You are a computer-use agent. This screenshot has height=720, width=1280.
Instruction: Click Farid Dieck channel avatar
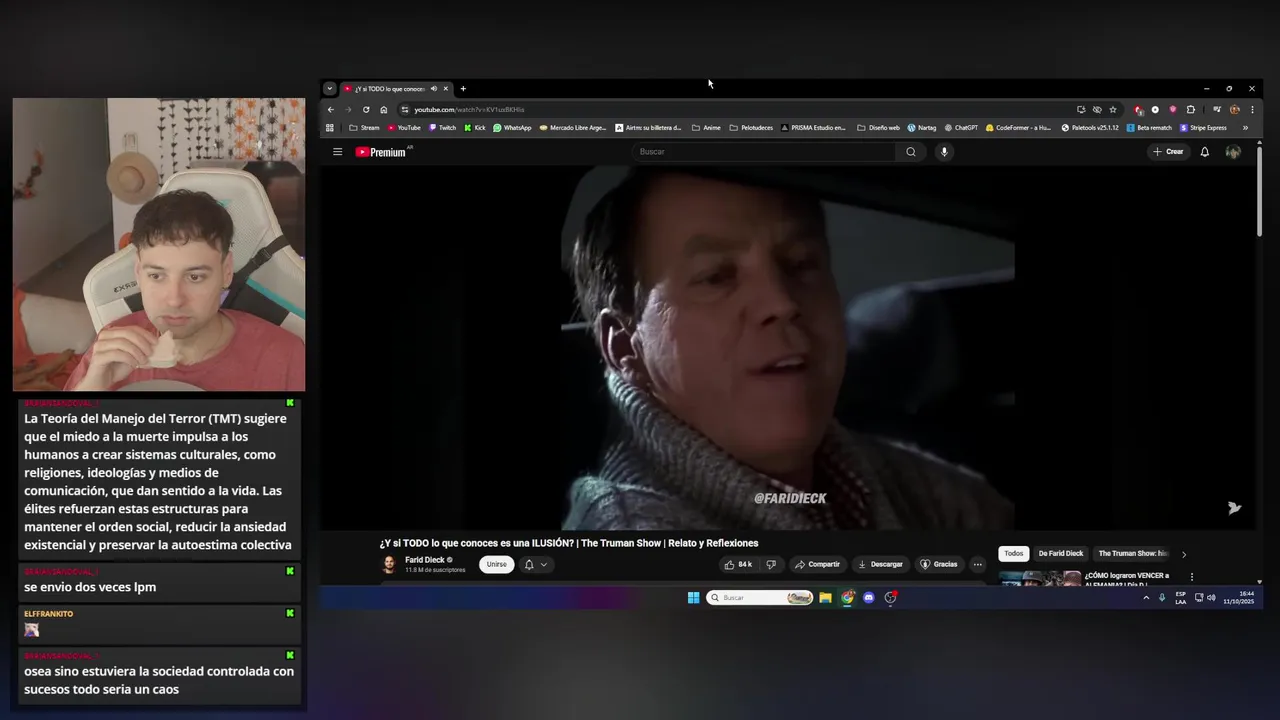388,565
